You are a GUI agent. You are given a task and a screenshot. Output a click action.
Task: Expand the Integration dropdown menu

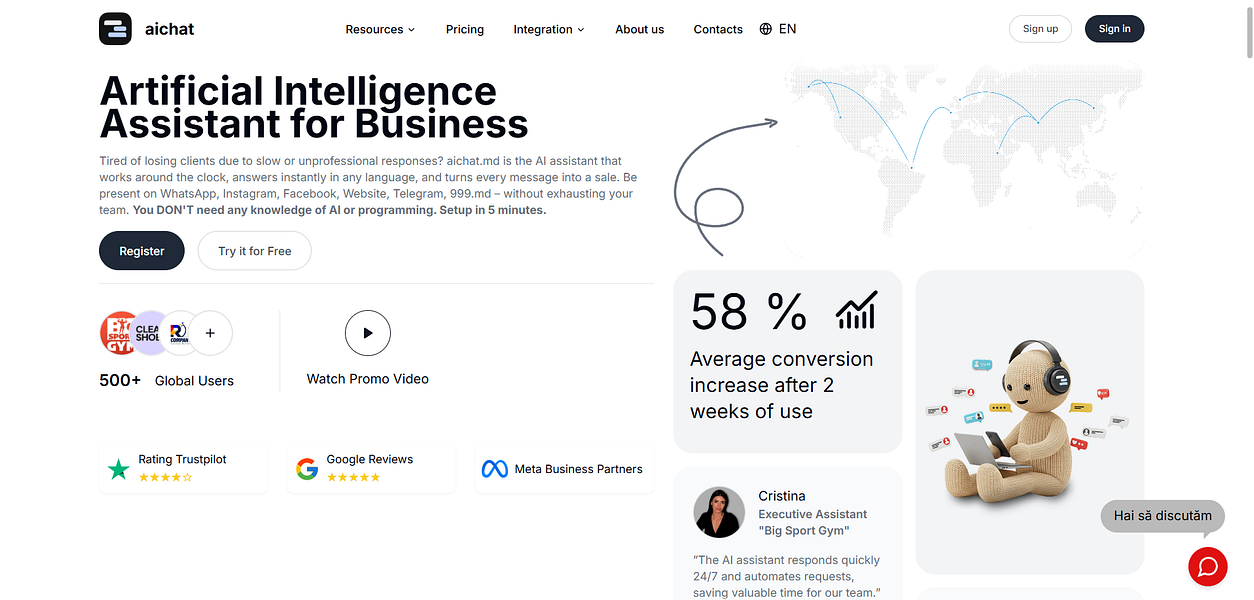[x=549, y=29]
